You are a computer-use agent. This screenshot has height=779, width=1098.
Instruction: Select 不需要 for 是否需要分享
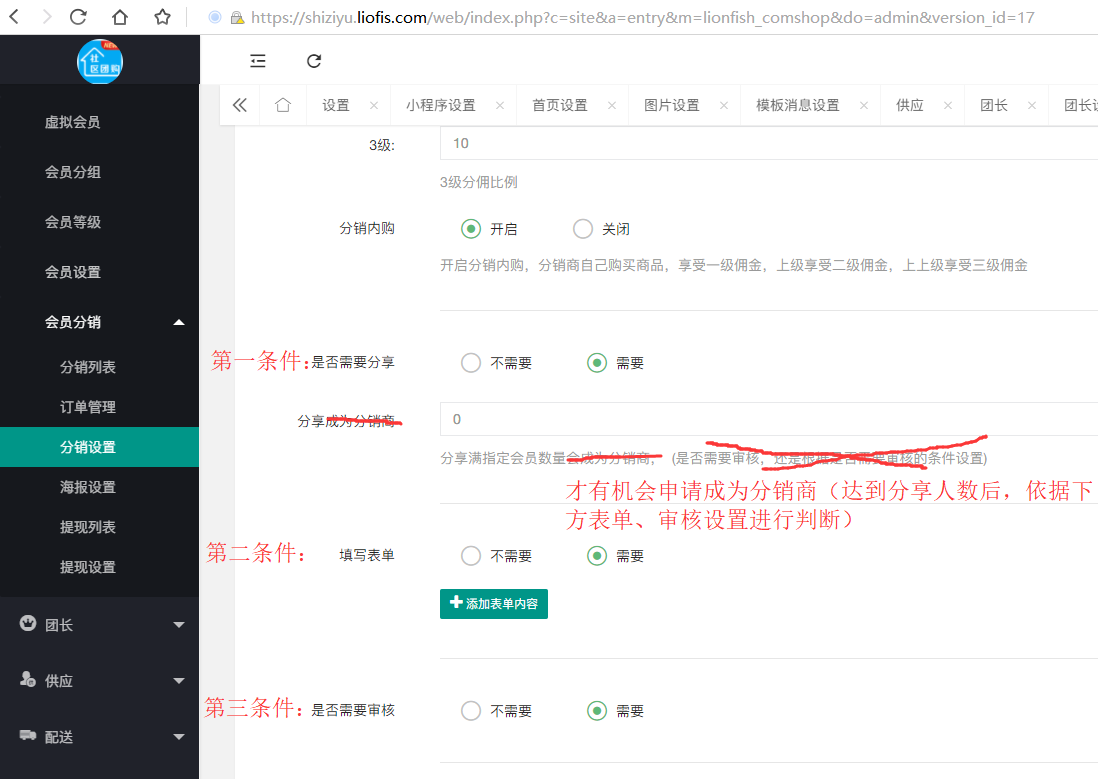pos(471,363)
